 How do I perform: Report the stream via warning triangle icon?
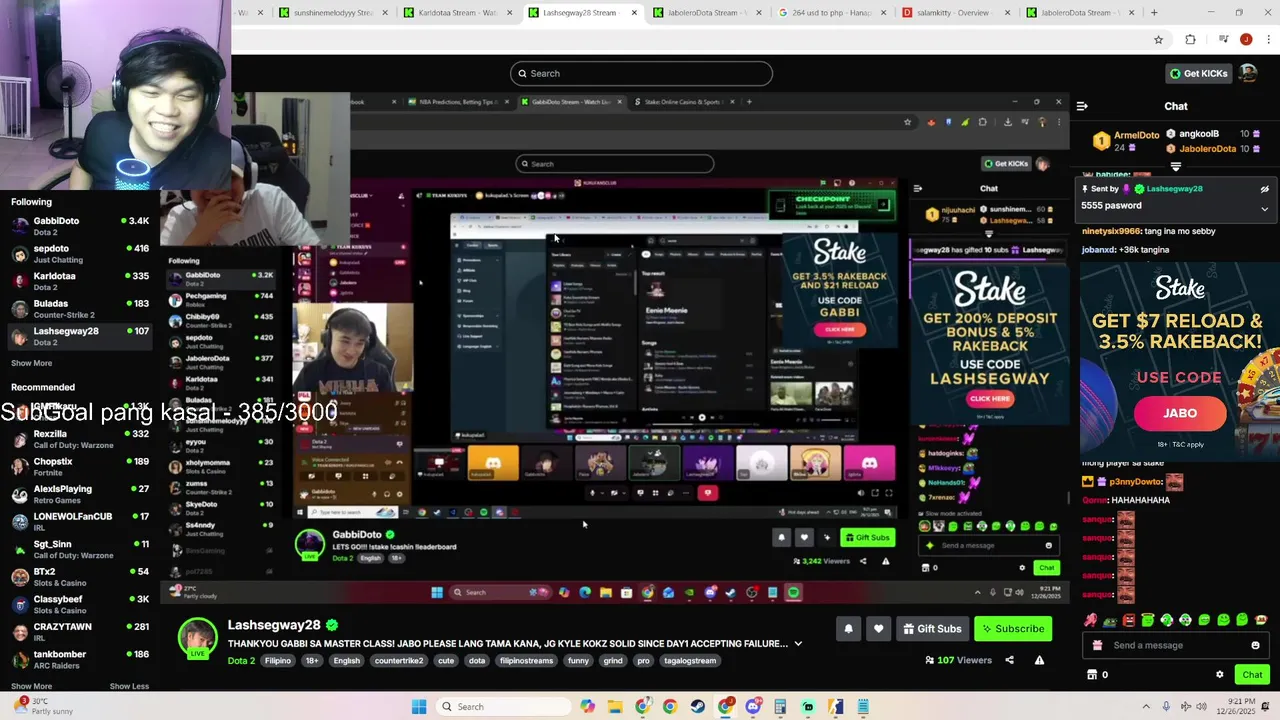[x=1039, y=660]
